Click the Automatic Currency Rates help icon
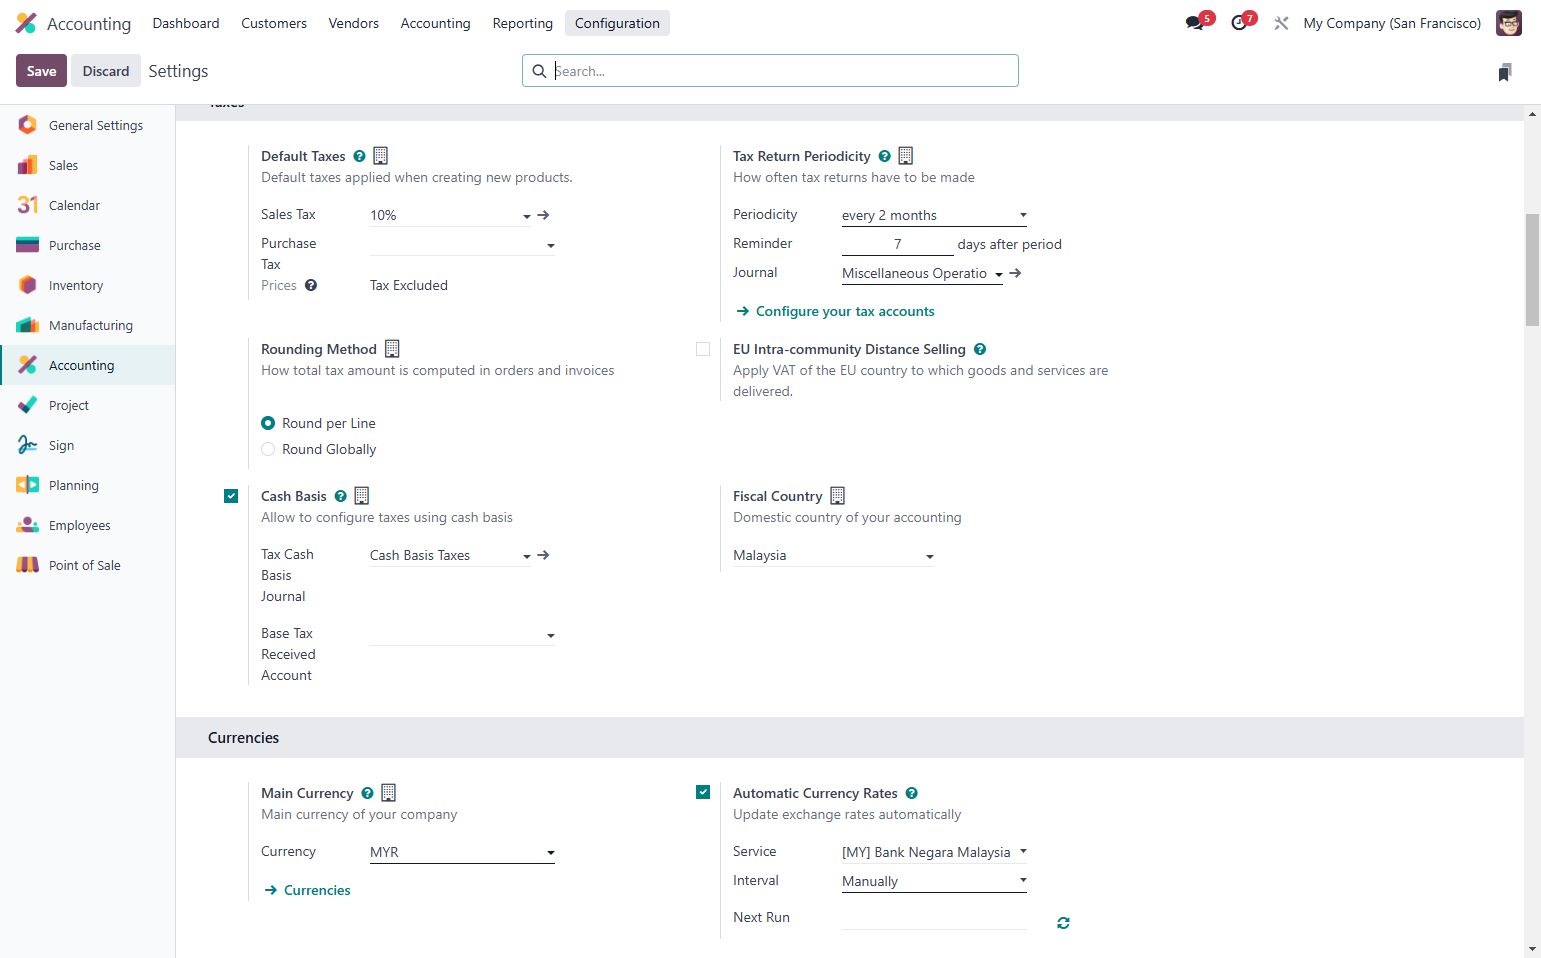Image resolution: width=1541 pixels, height=958 pixels. point(912,793)
